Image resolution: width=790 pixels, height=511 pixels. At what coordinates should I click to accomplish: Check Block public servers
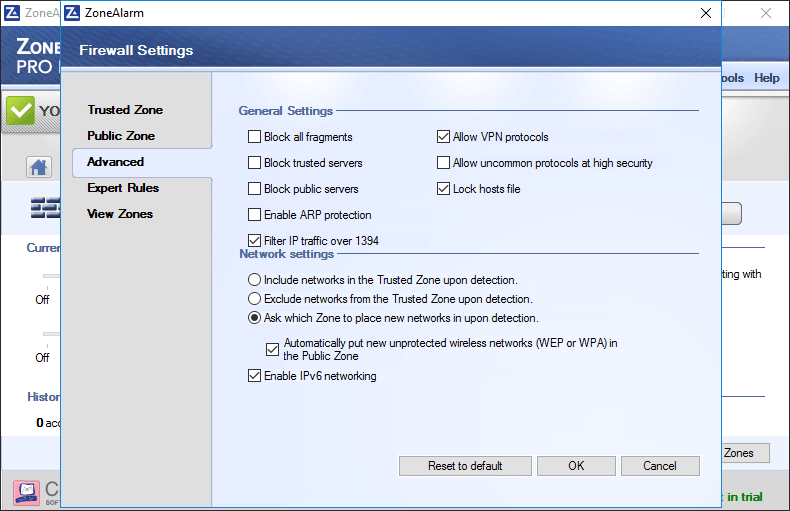tap(254, 189)
